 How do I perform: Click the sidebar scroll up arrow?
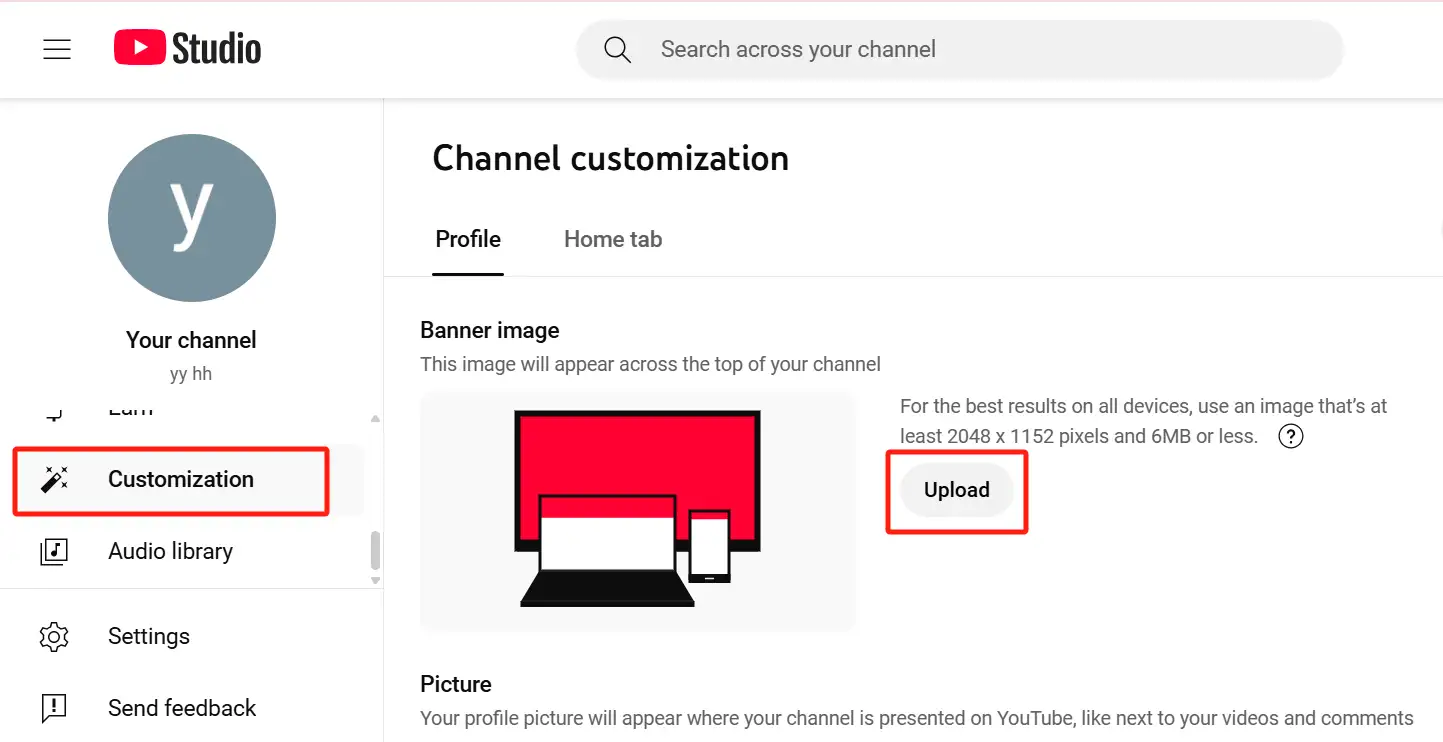click(x=375, y=418)
